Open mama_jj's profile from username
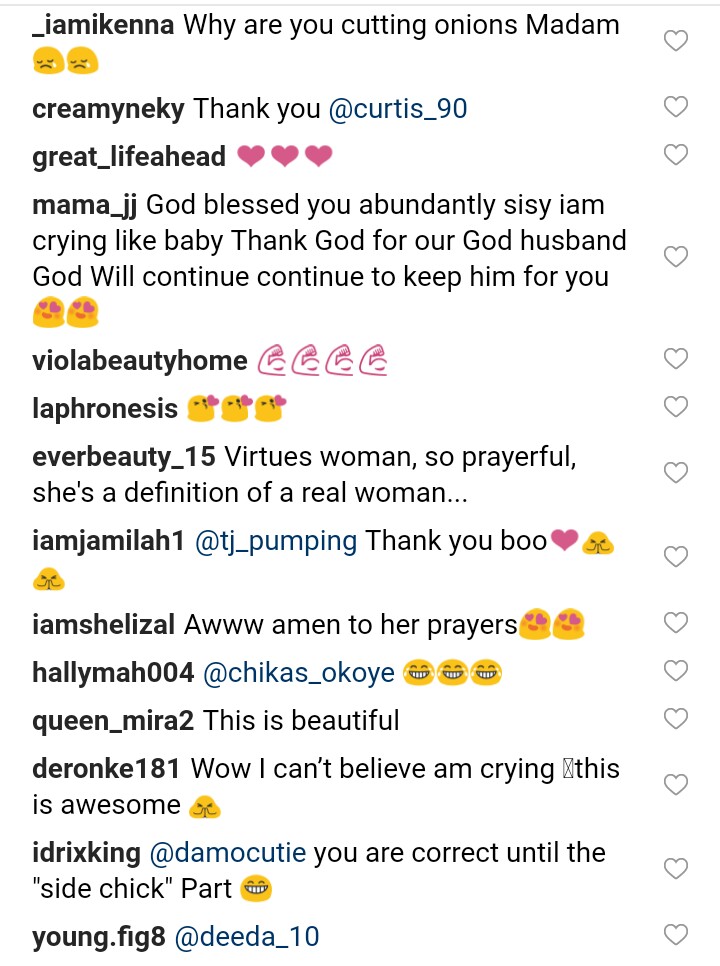This screenshot has width=720, height=966. (88, 205)
